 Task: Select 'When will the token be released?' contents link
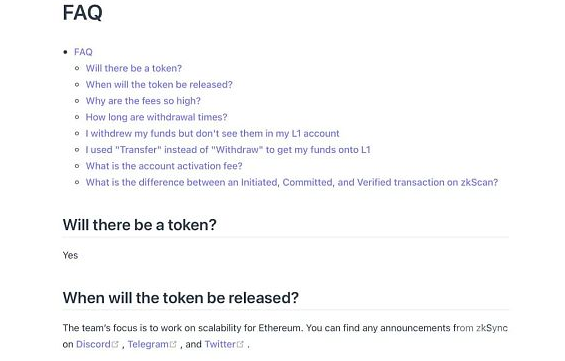pyautogui.click(x=159, y=85)
